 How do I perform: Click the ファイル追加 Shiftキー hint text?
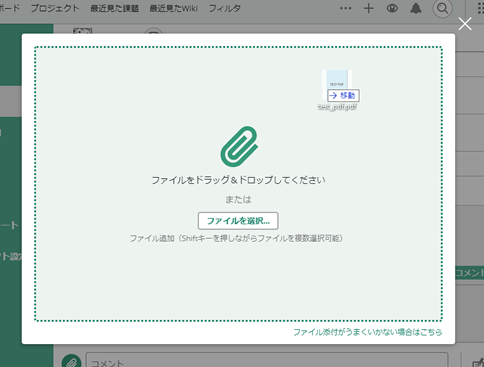236,238
